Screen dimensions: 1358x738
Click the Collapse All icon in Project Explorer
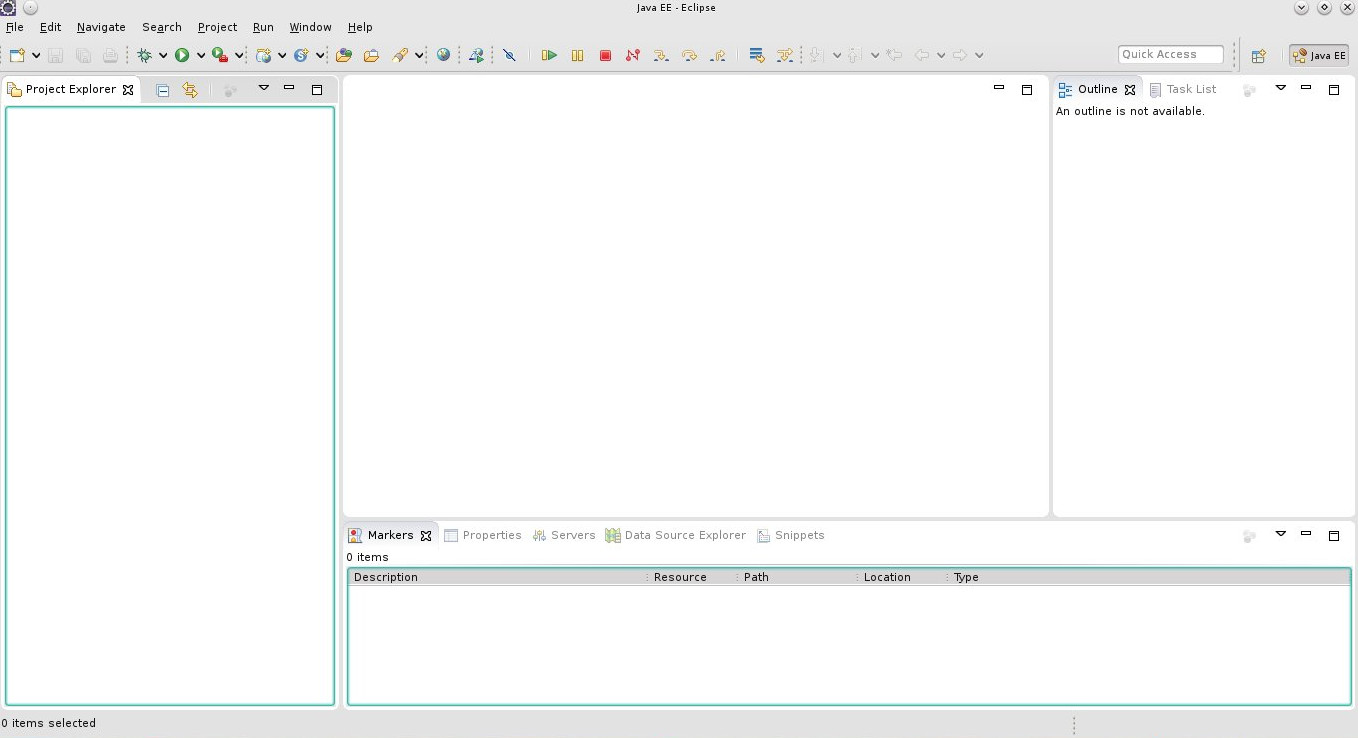point(163,90)
